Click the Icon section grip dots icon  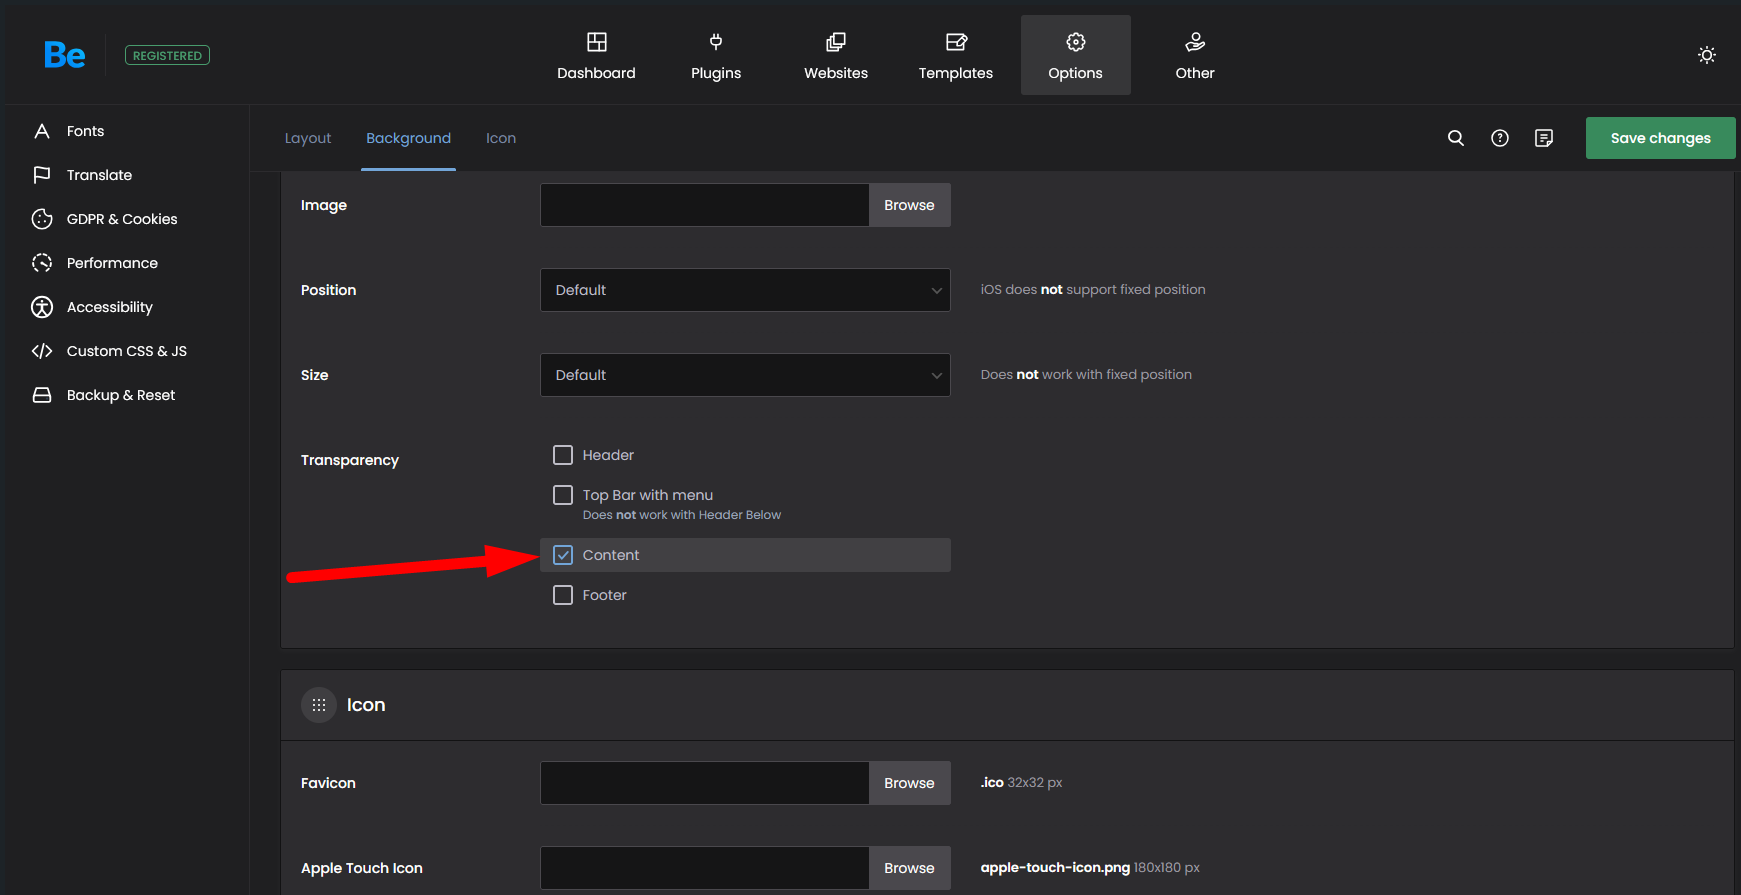coord(319,705)
